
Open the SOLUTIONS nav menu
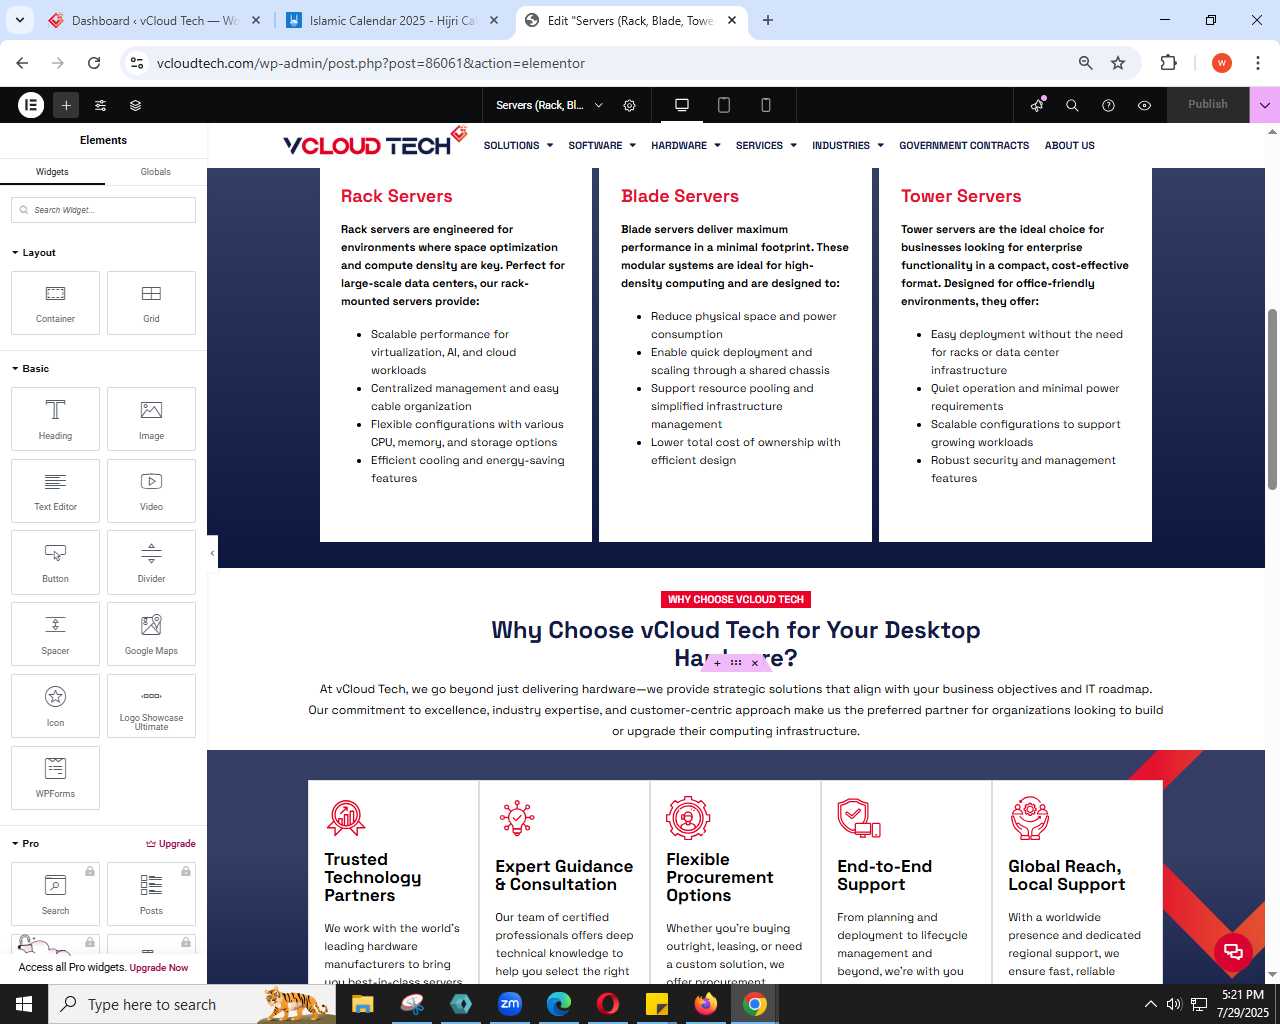tap(518, 146)
